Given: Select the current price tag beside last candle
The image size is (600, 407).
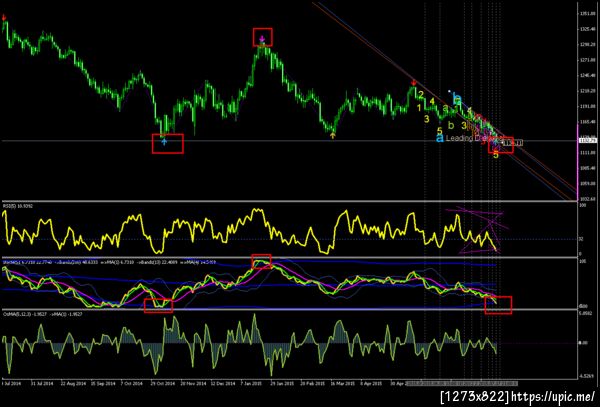Looking at the screenshot, I should pos(513,143).
